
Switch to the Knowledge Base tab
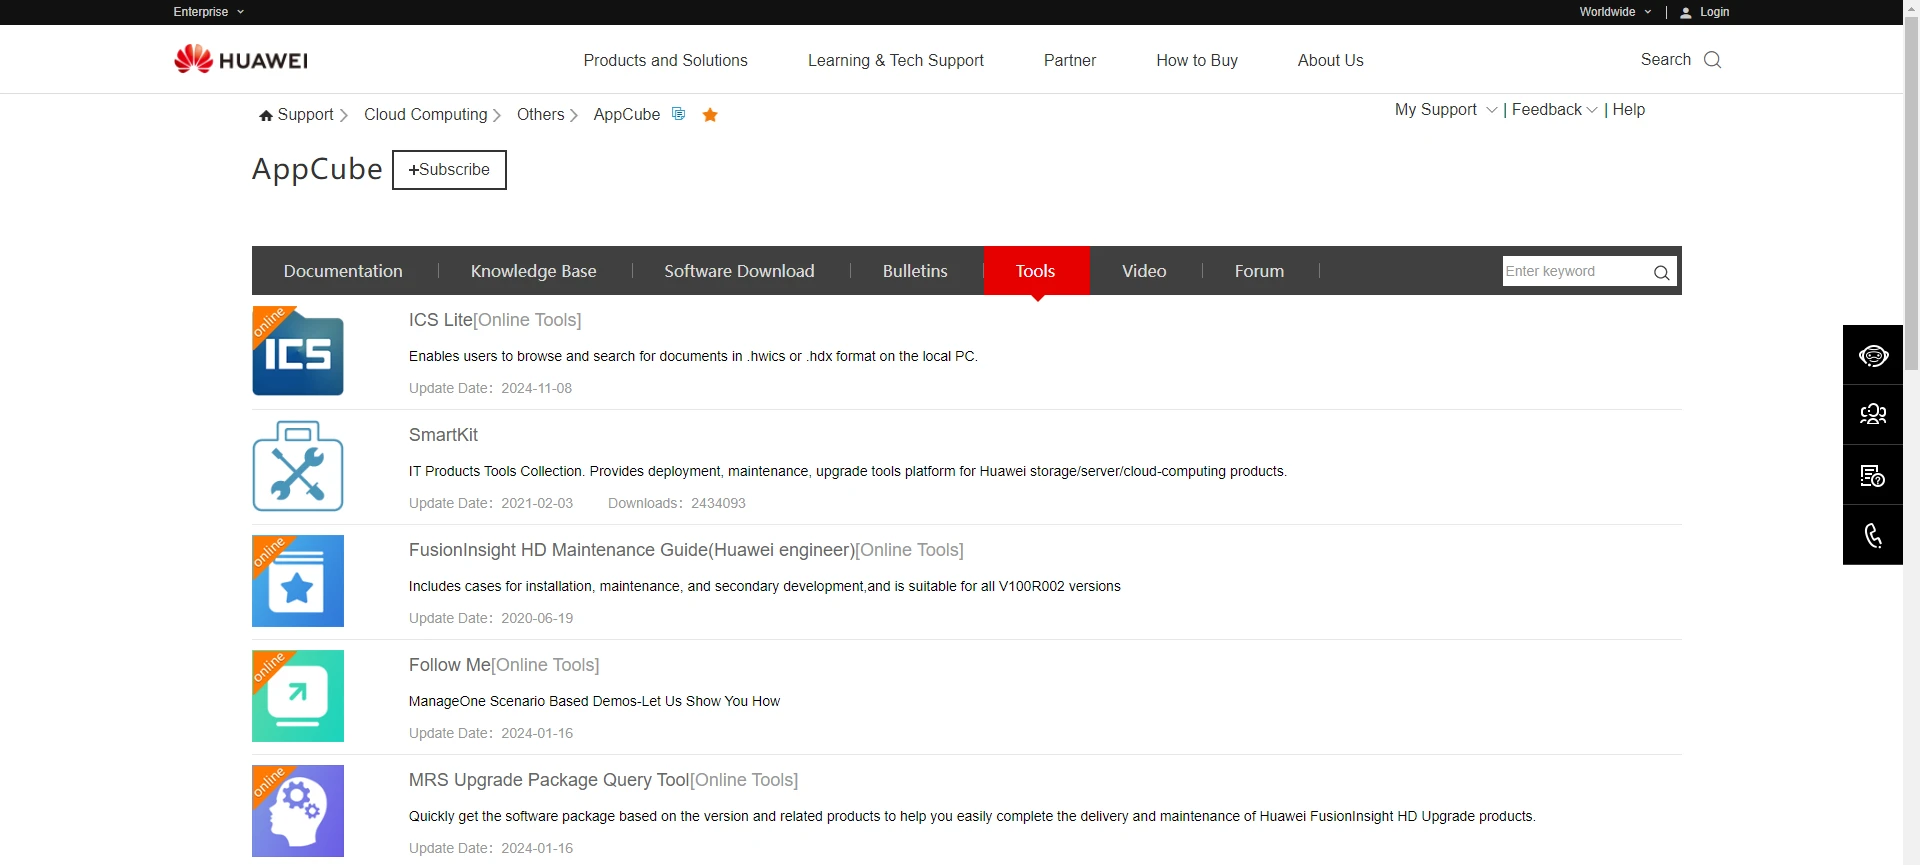533,271
